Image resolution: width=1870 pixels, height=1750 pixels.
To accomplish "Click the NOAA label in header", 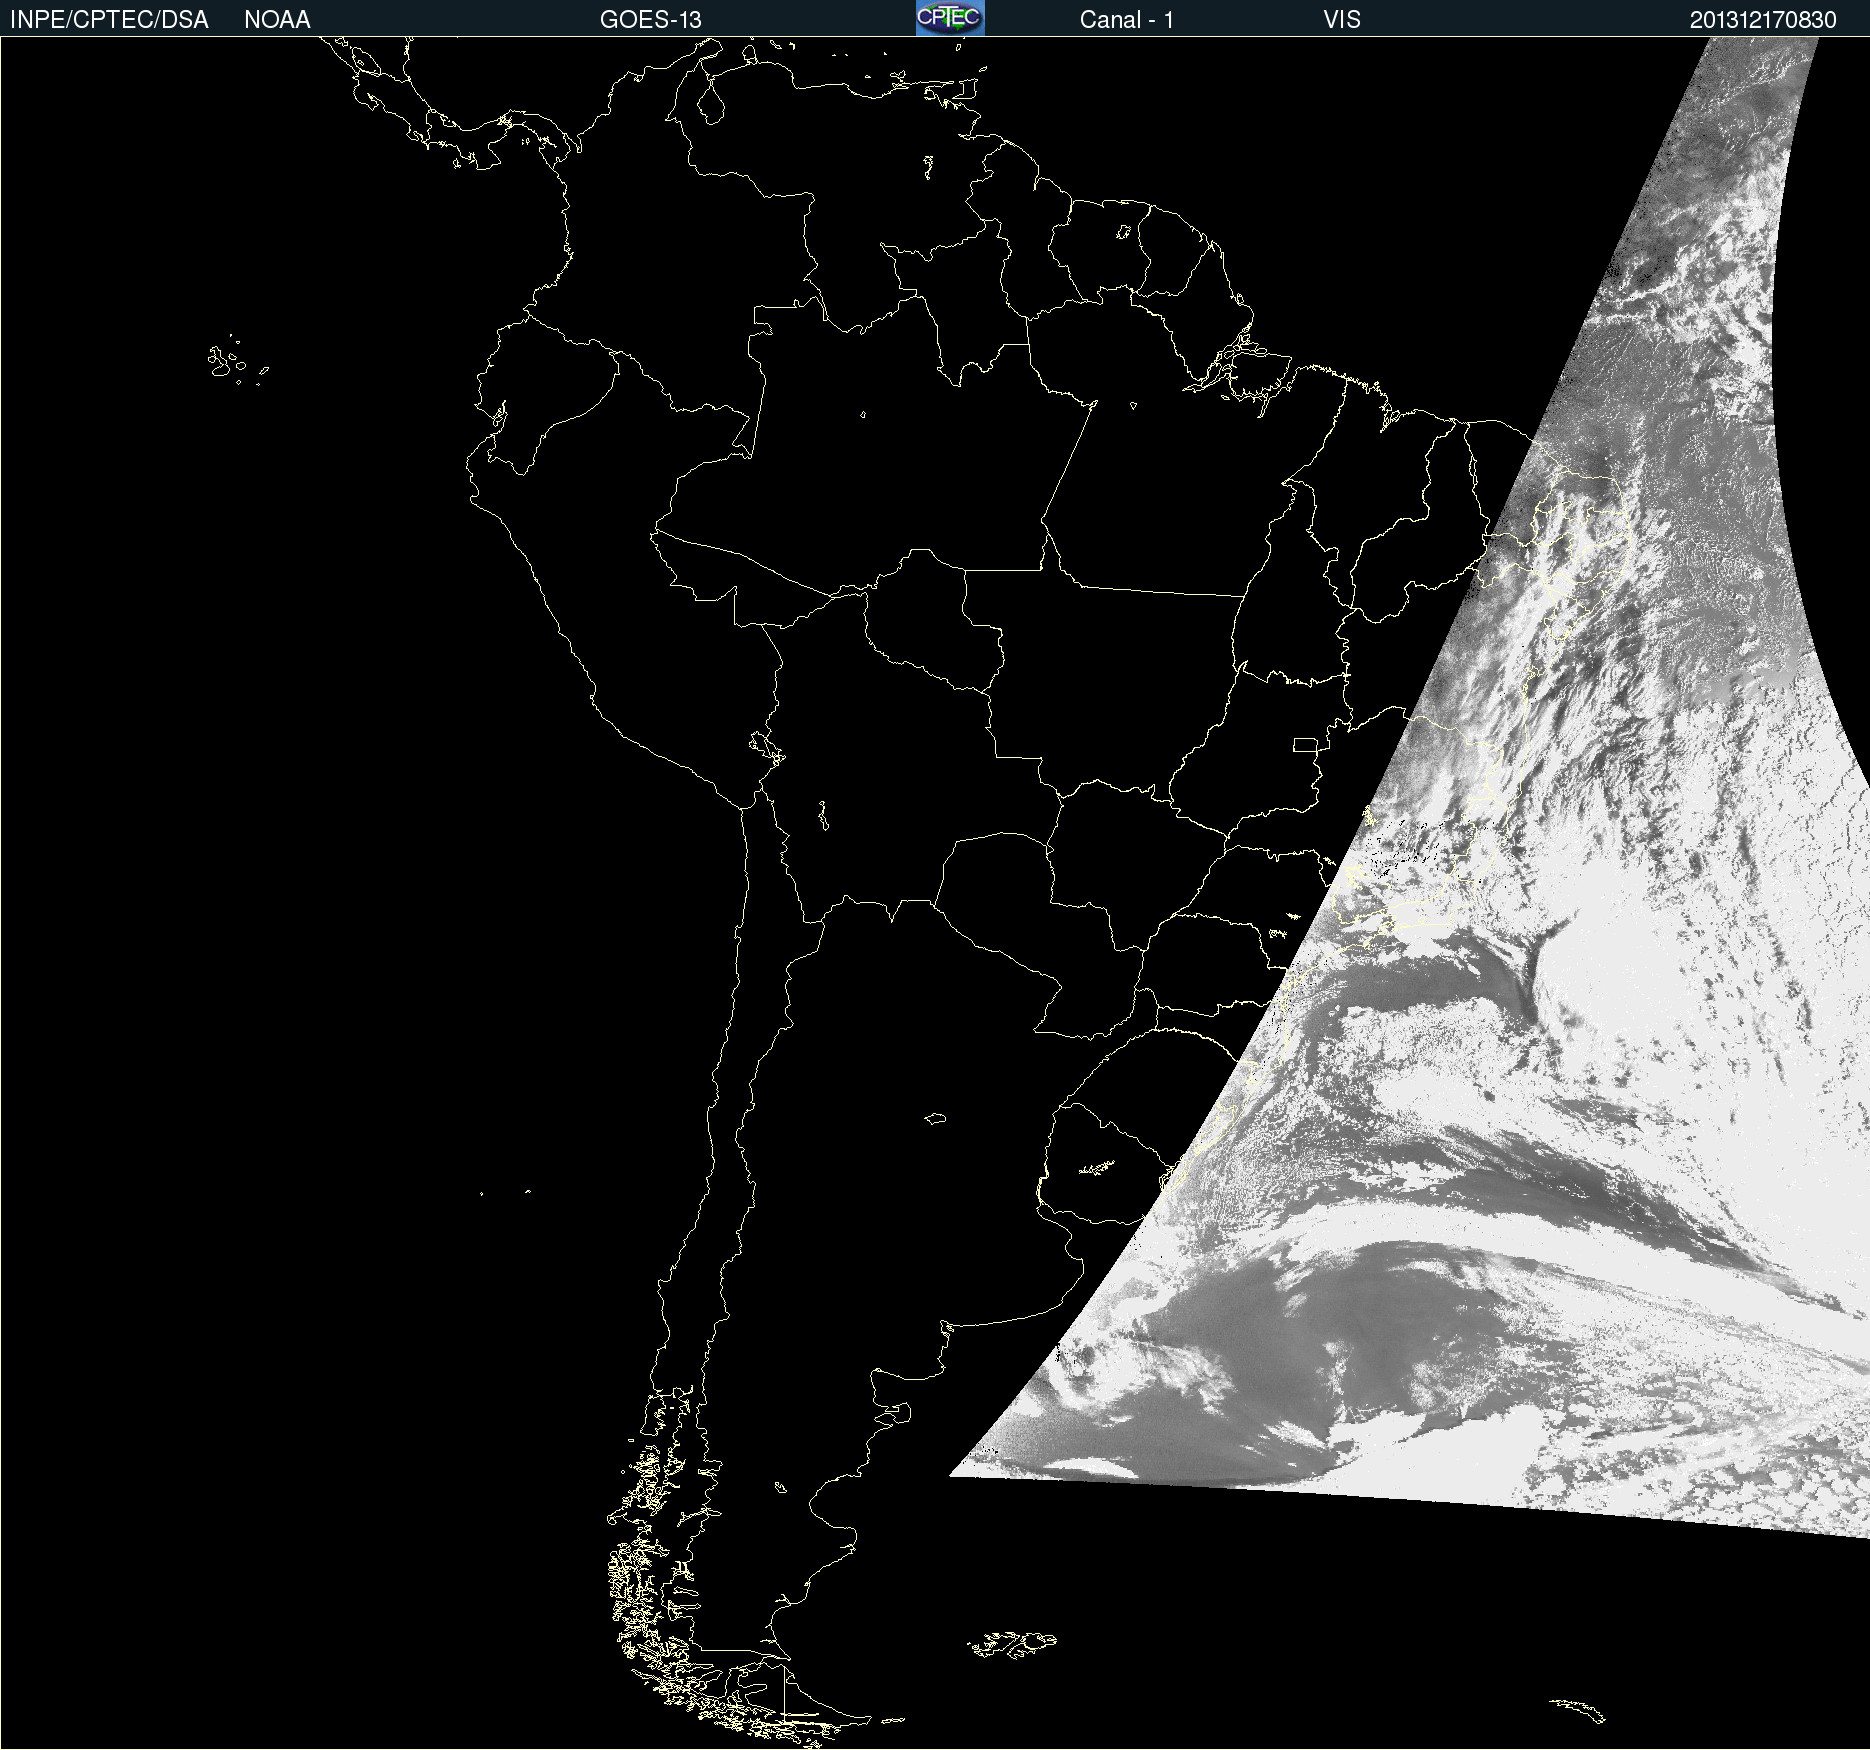I will (x=277, y=20).
